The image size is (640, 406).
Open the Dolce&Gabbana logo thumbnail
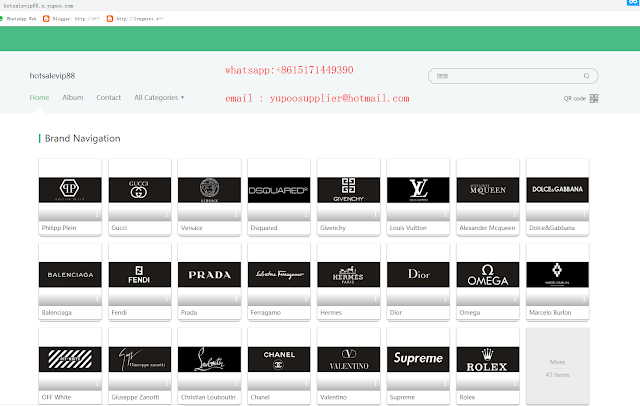pos(558,190)
